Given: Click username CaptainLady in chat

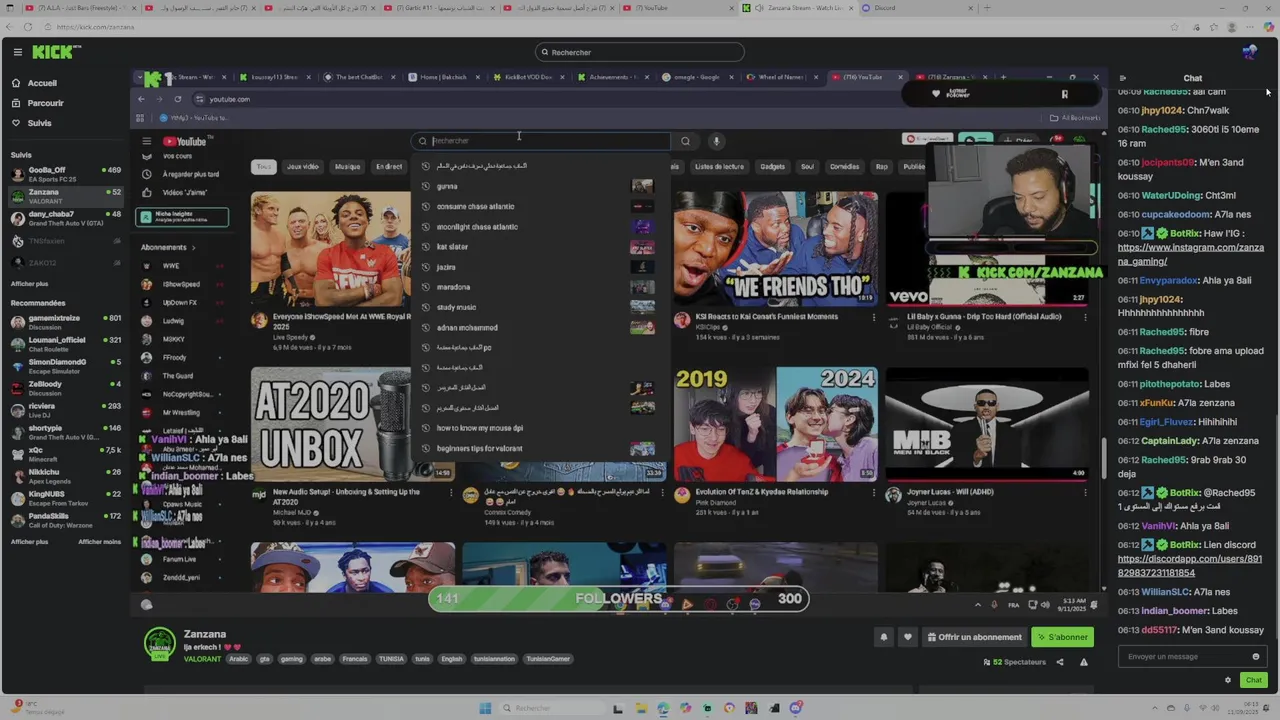Looking at the screenshot, I should click(1169, 441).
